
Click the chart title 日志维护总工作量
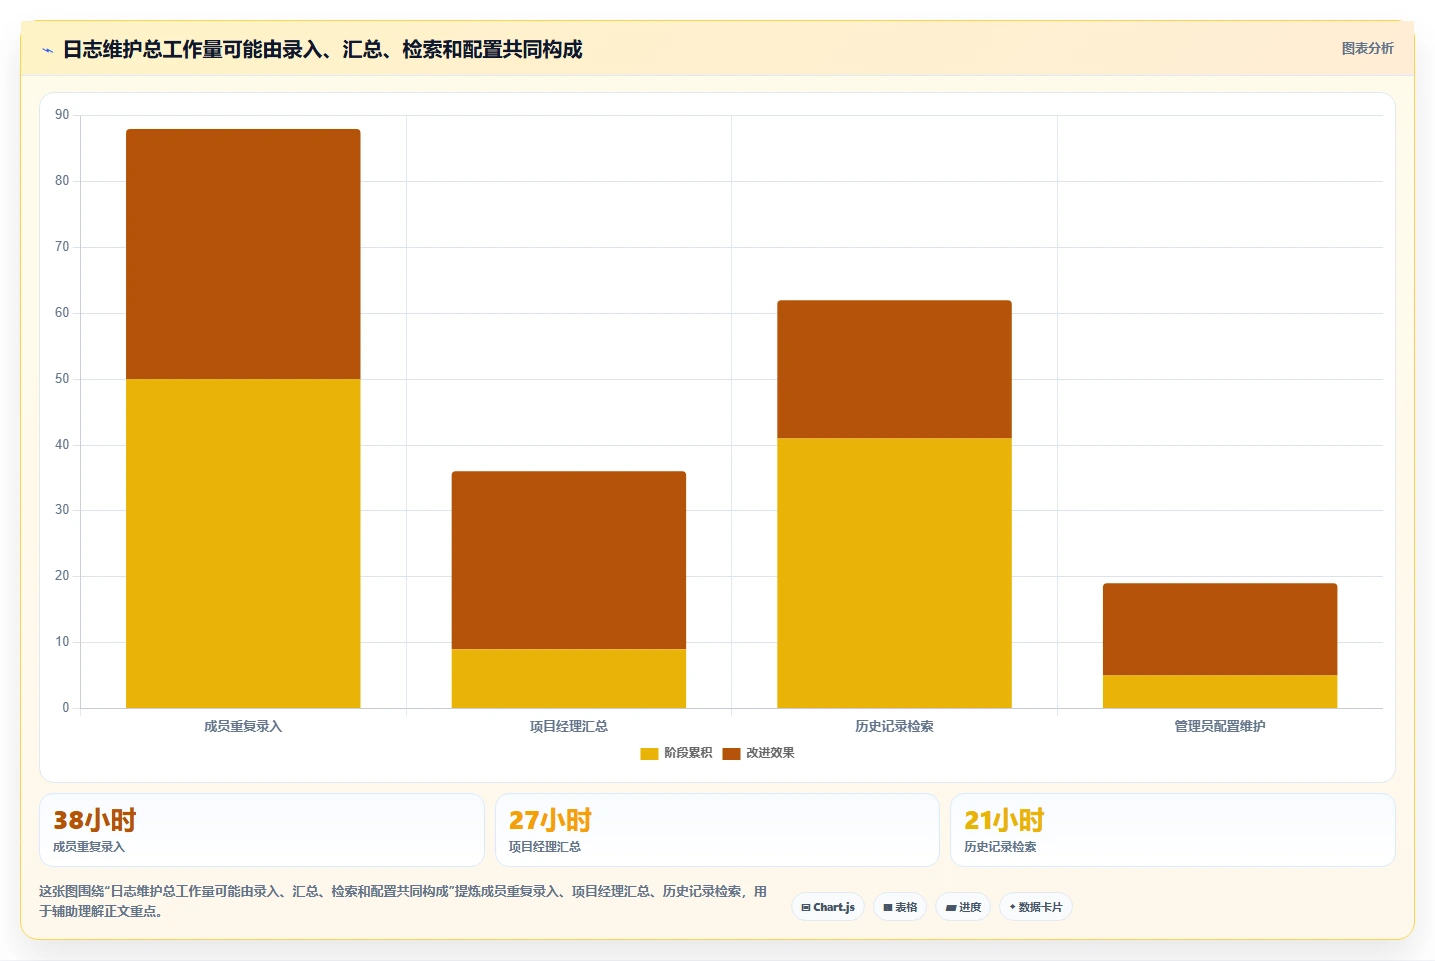(322, 49)
